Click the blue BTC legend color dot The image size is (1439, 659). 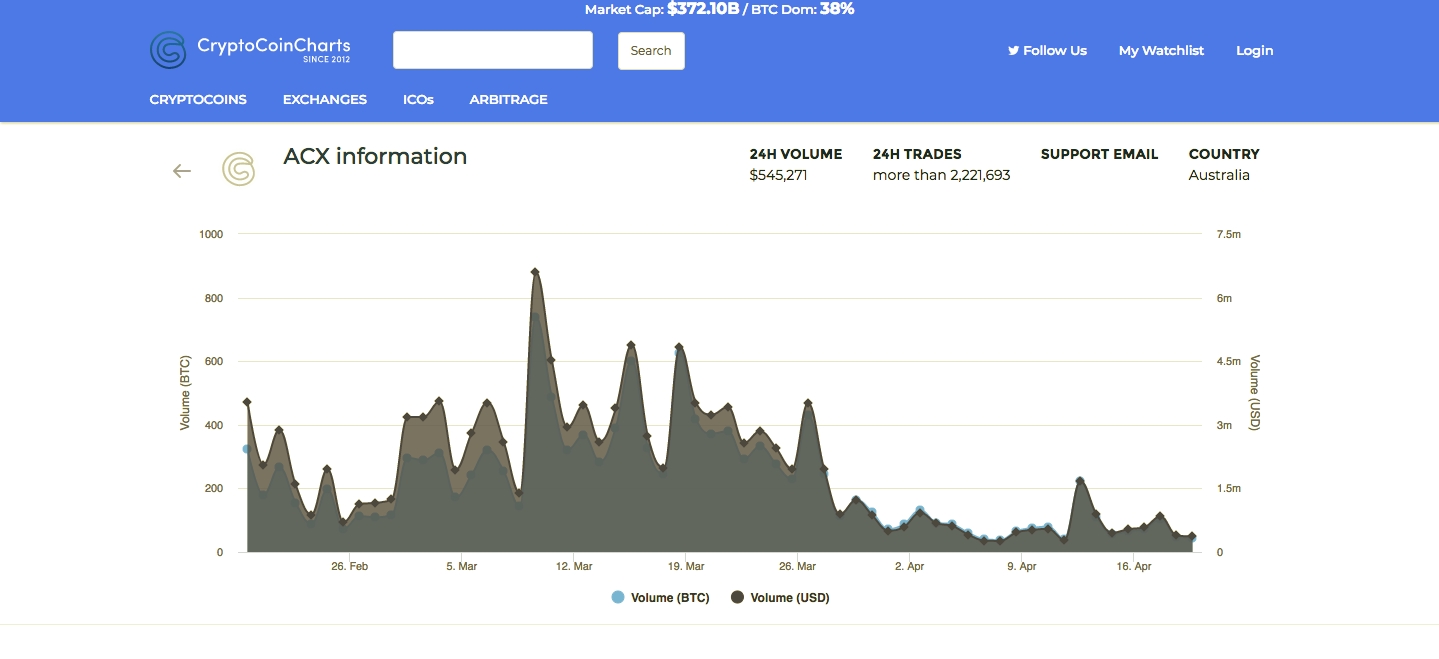click(x=618, y=598)
